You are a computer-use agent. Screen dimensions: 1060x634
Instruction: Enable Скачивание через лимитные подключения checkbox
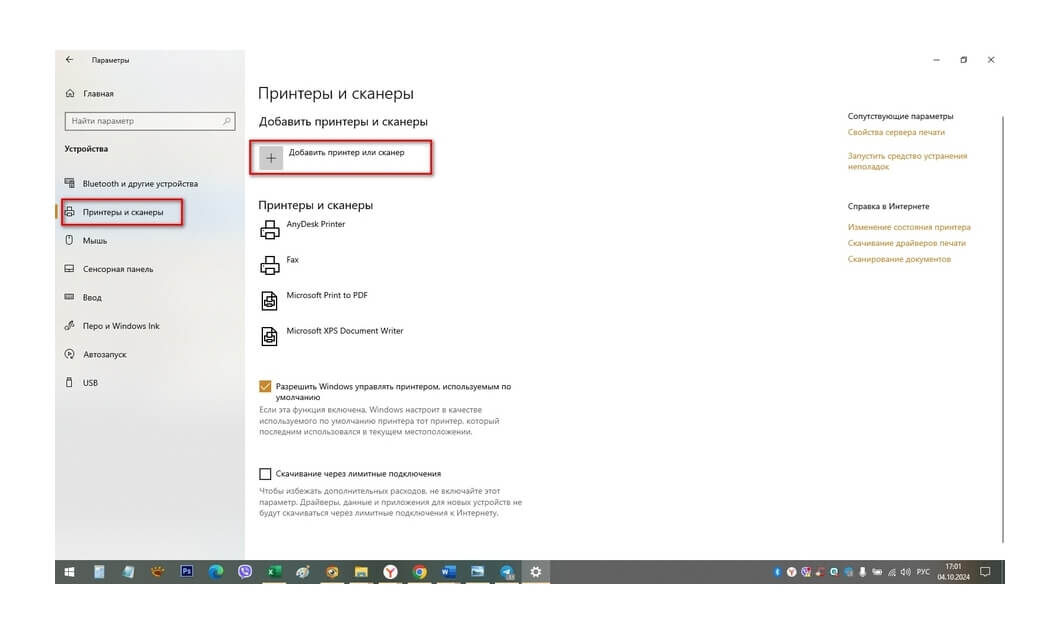[265, 474]
